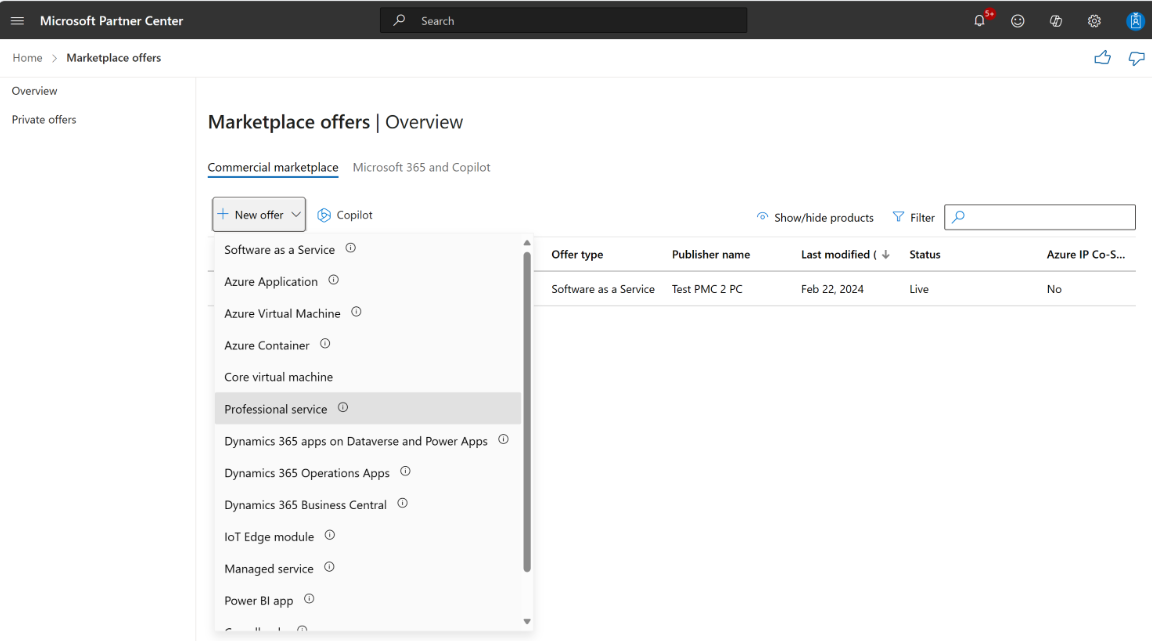Open the user account avatar
1152x641 pixels.
pos(1135,21)
